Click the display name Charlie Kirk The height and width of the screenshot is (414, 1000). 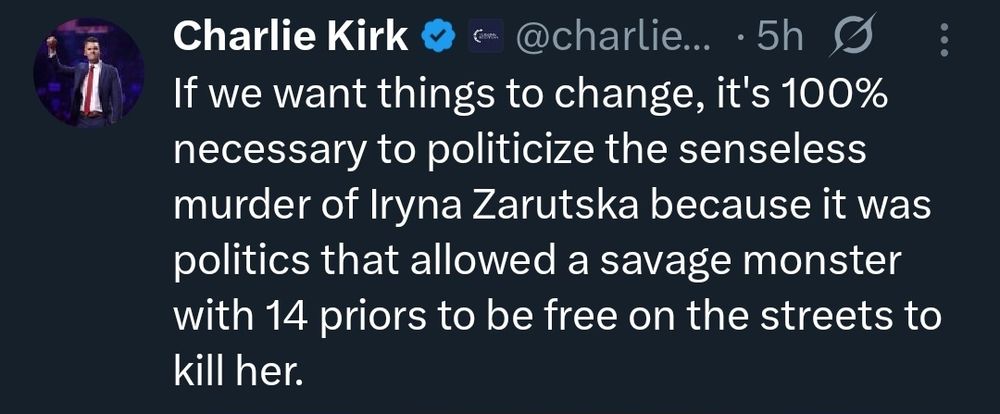click(x=290, y=38)
